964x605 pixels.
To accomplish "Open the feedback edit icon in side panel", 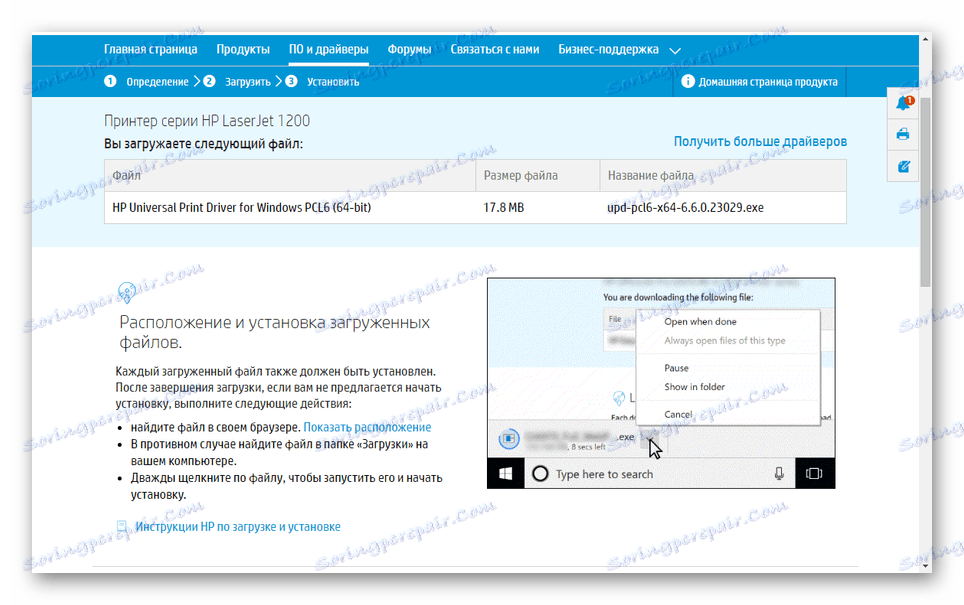I will point(903,166).
